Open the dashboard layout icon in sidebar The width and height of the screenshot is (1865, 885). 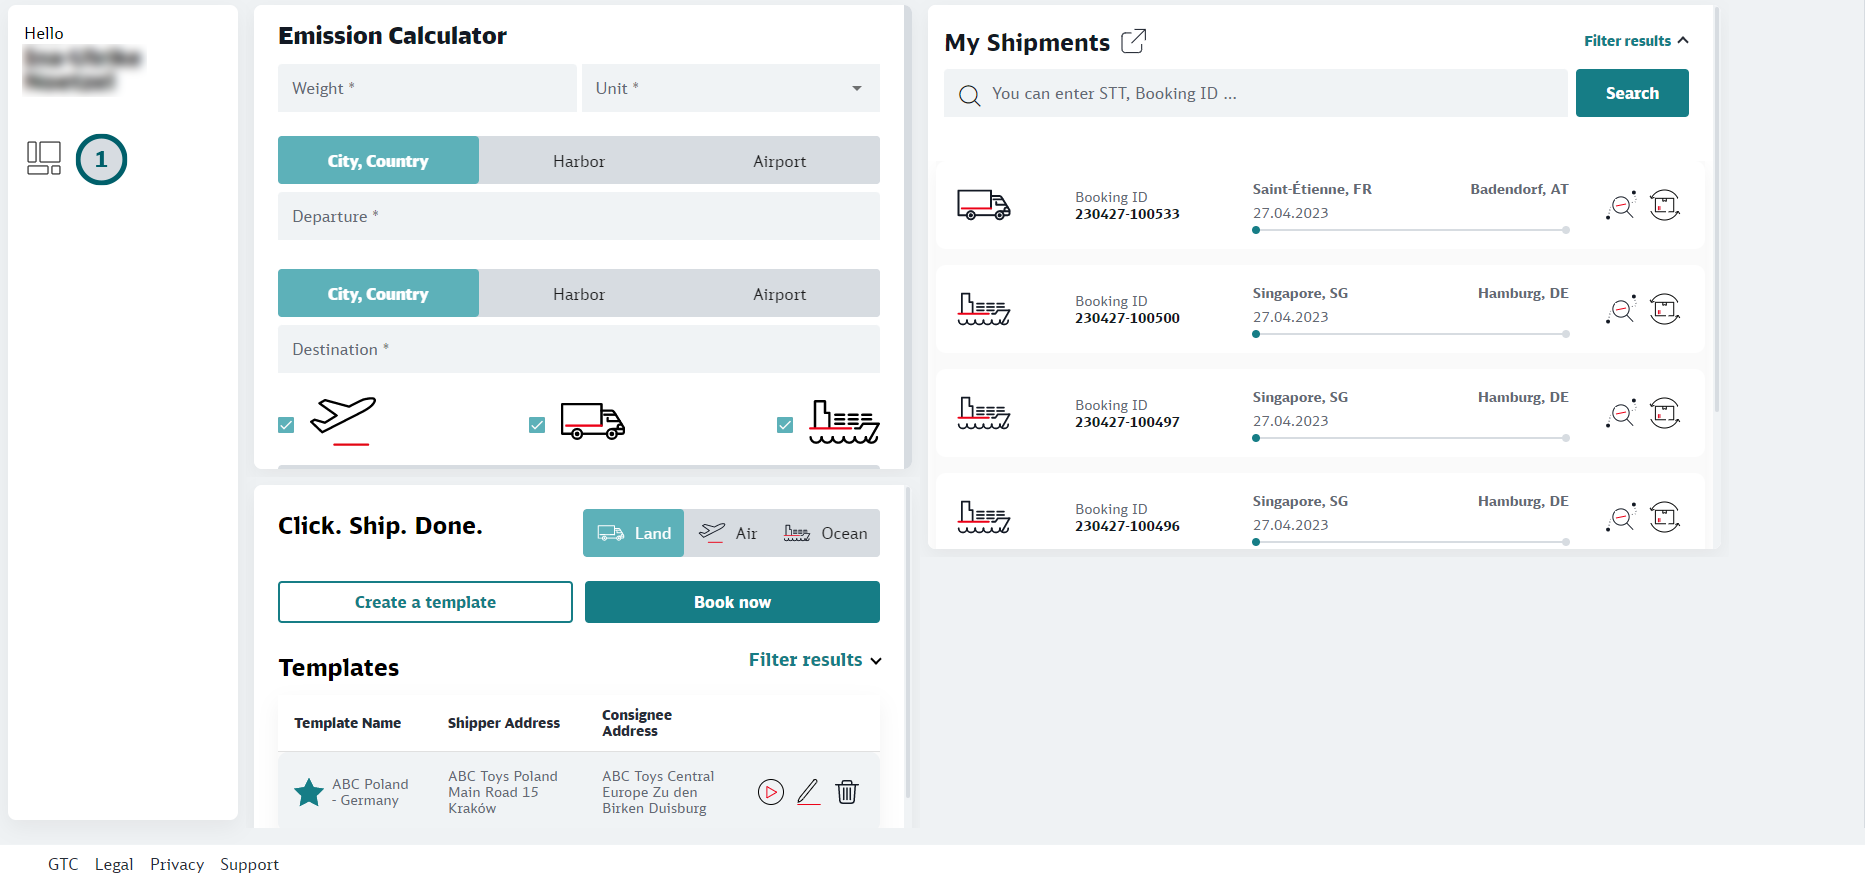pos(44,158)
